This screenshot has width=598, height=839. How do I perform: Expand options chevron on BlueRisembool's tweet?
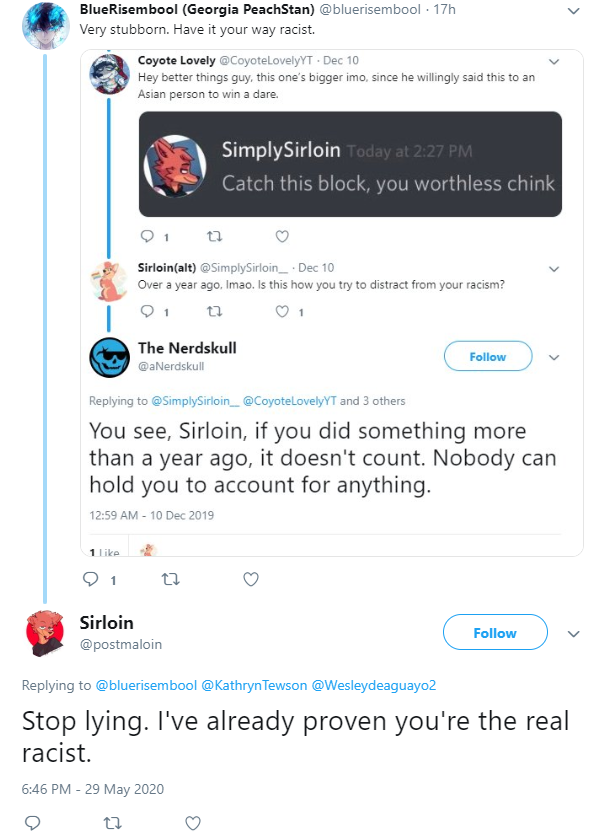coord(573,11)
